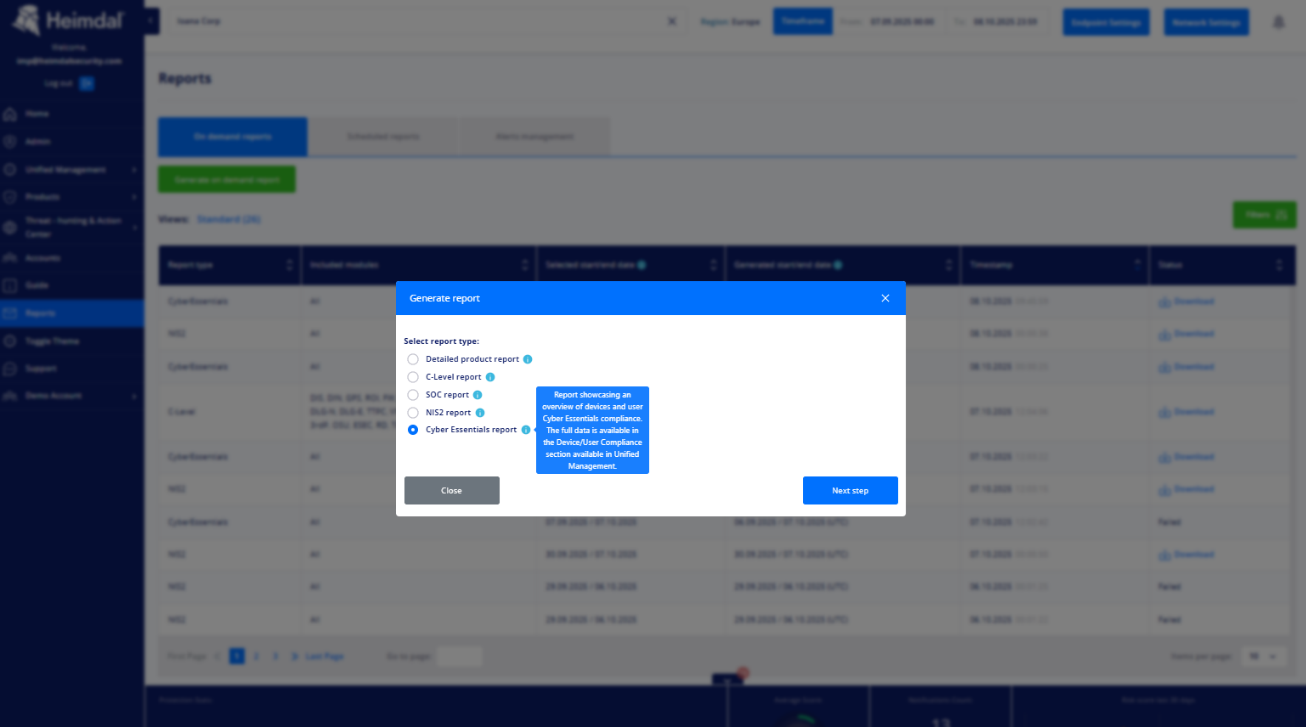Click the Unified Management sidebar icon
Screen dimensions: 1306x727
point(10,169)
